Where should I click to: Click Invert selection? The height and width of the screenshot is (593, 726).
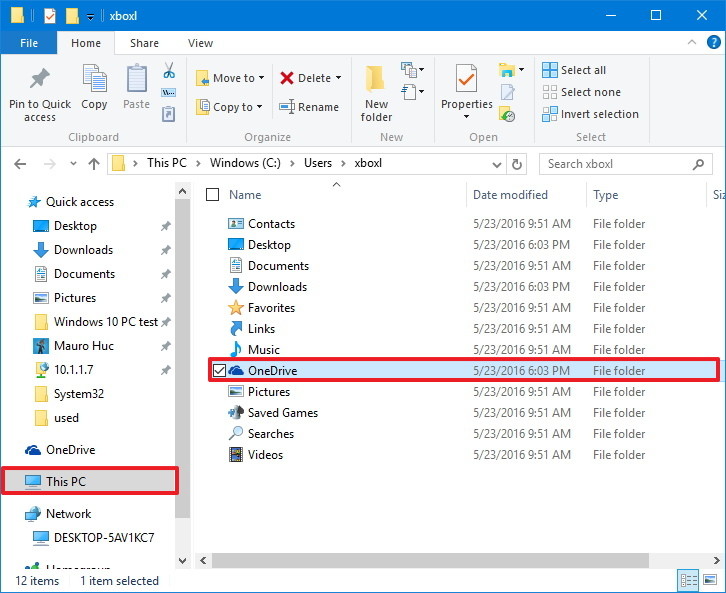590,114
